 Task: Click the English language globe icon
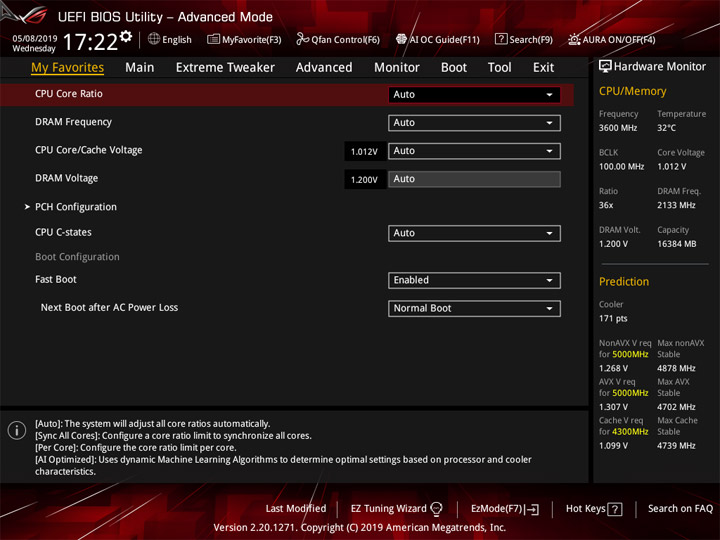(154, 39)
